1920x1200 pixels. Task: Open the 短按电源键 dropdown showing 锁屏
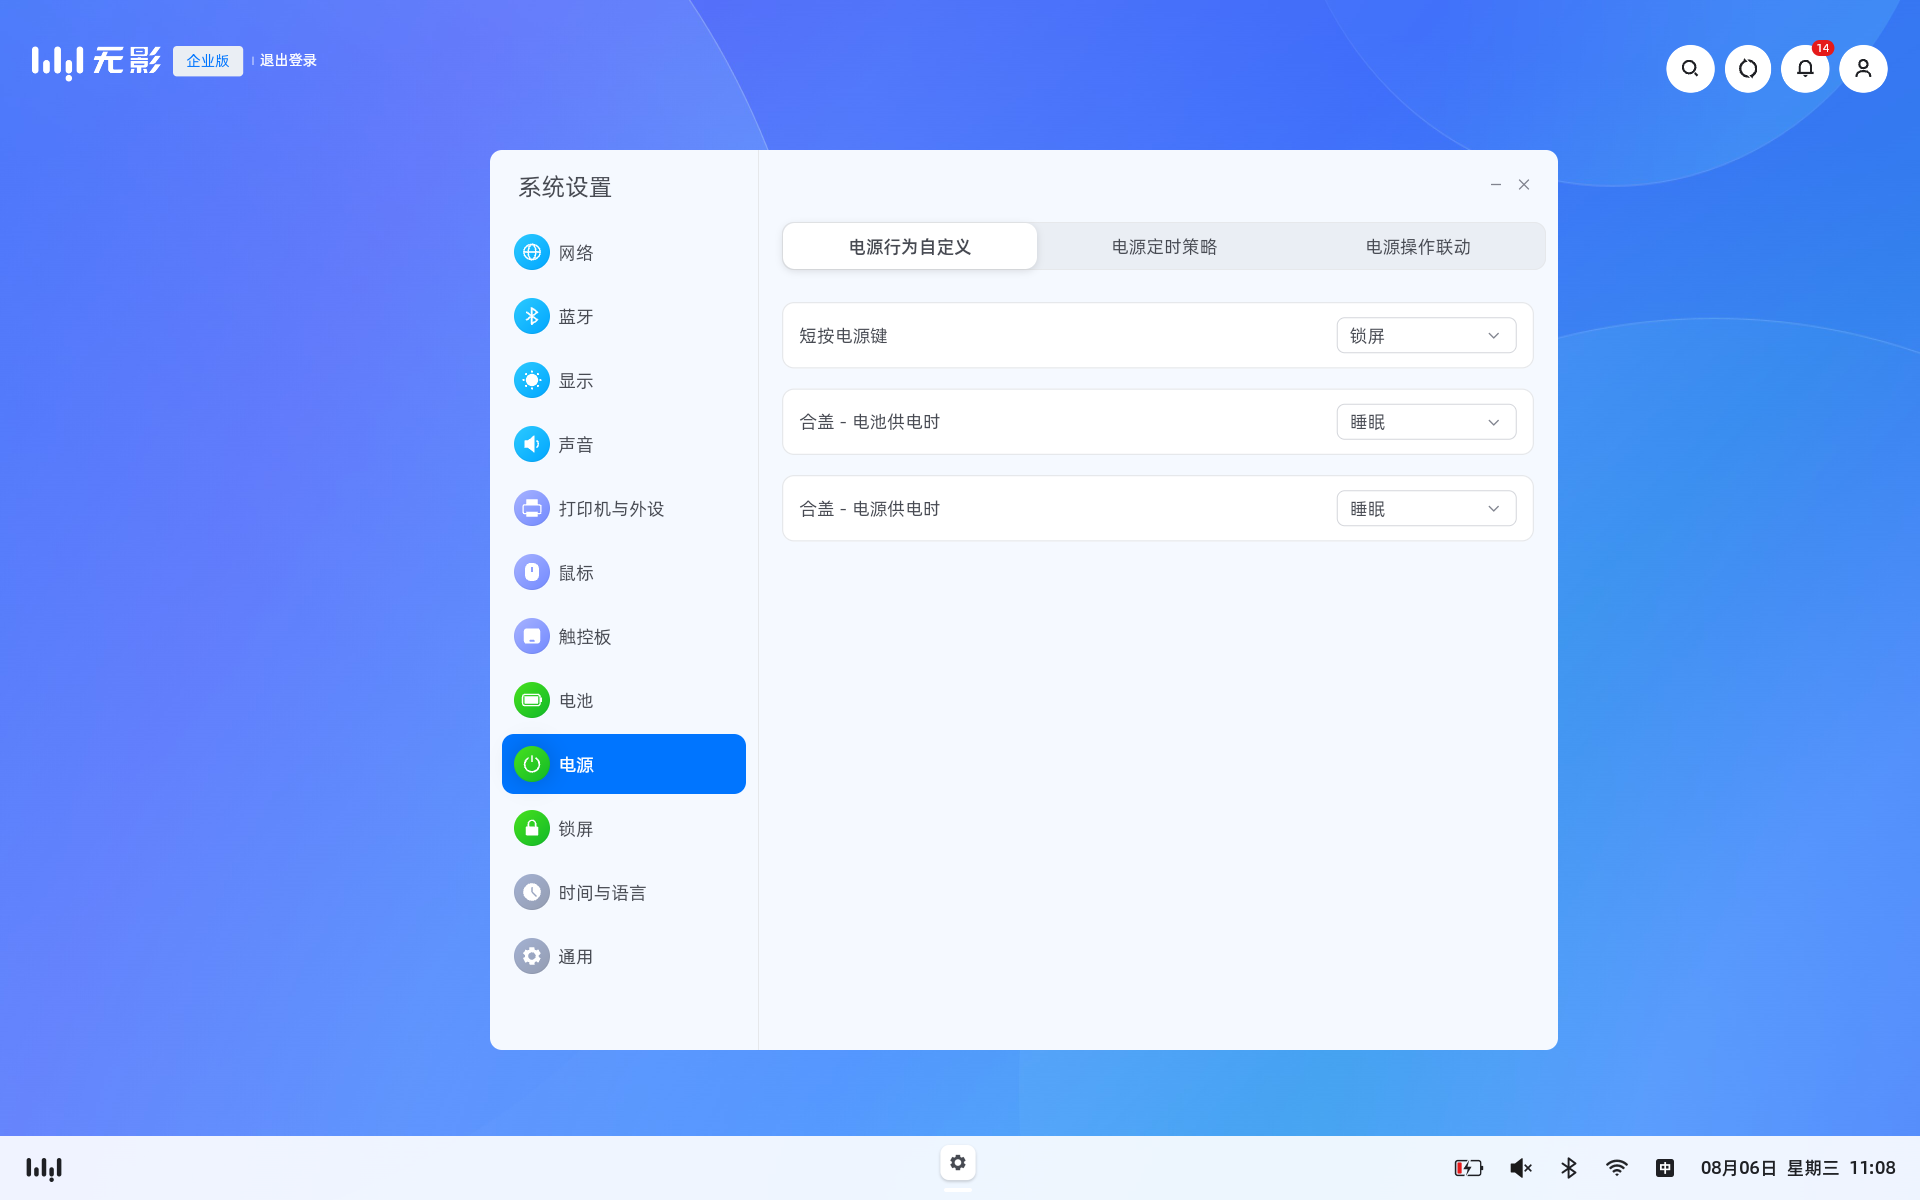point(1426,335)
